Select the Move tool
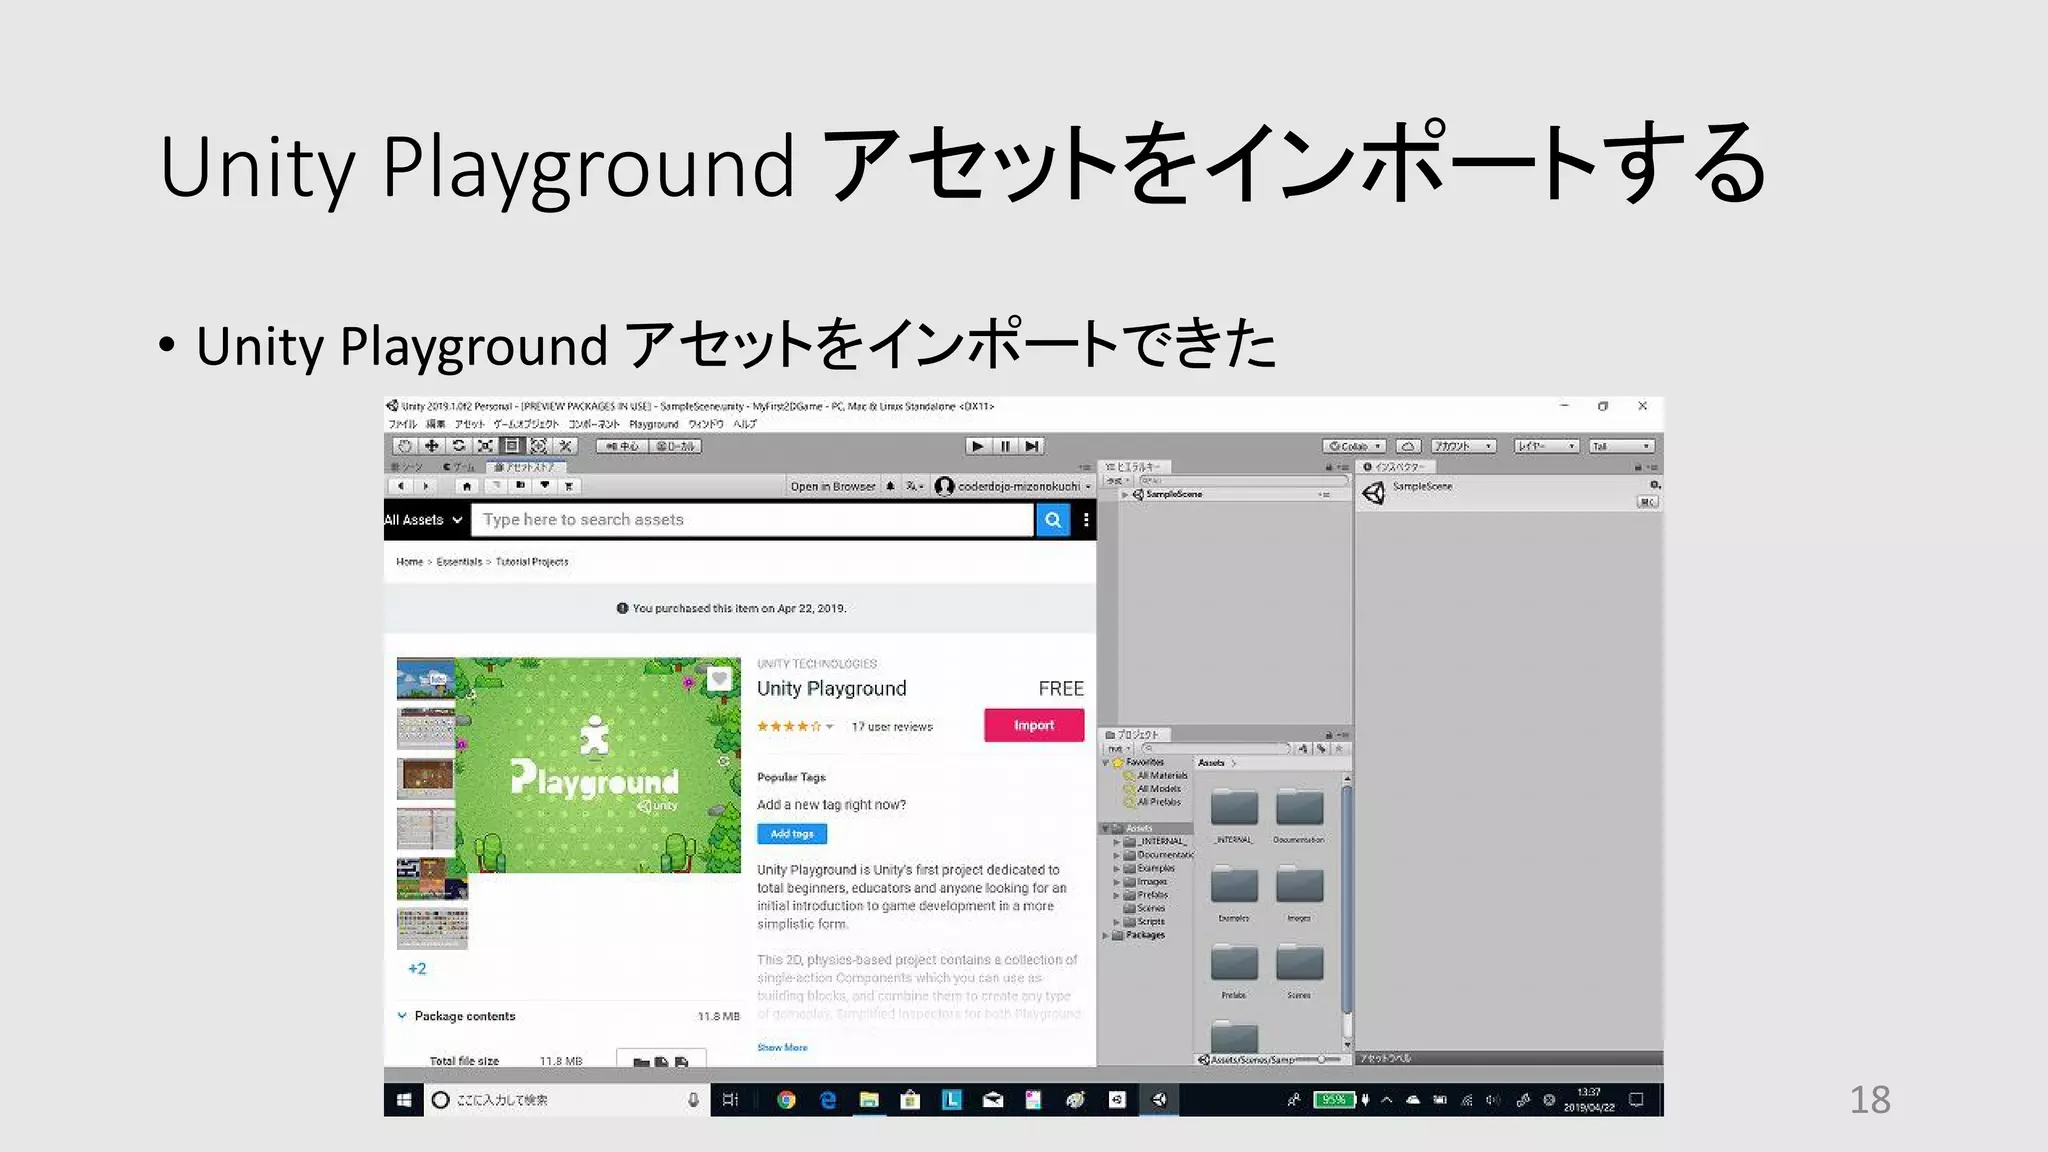 (x=431, y=446)
